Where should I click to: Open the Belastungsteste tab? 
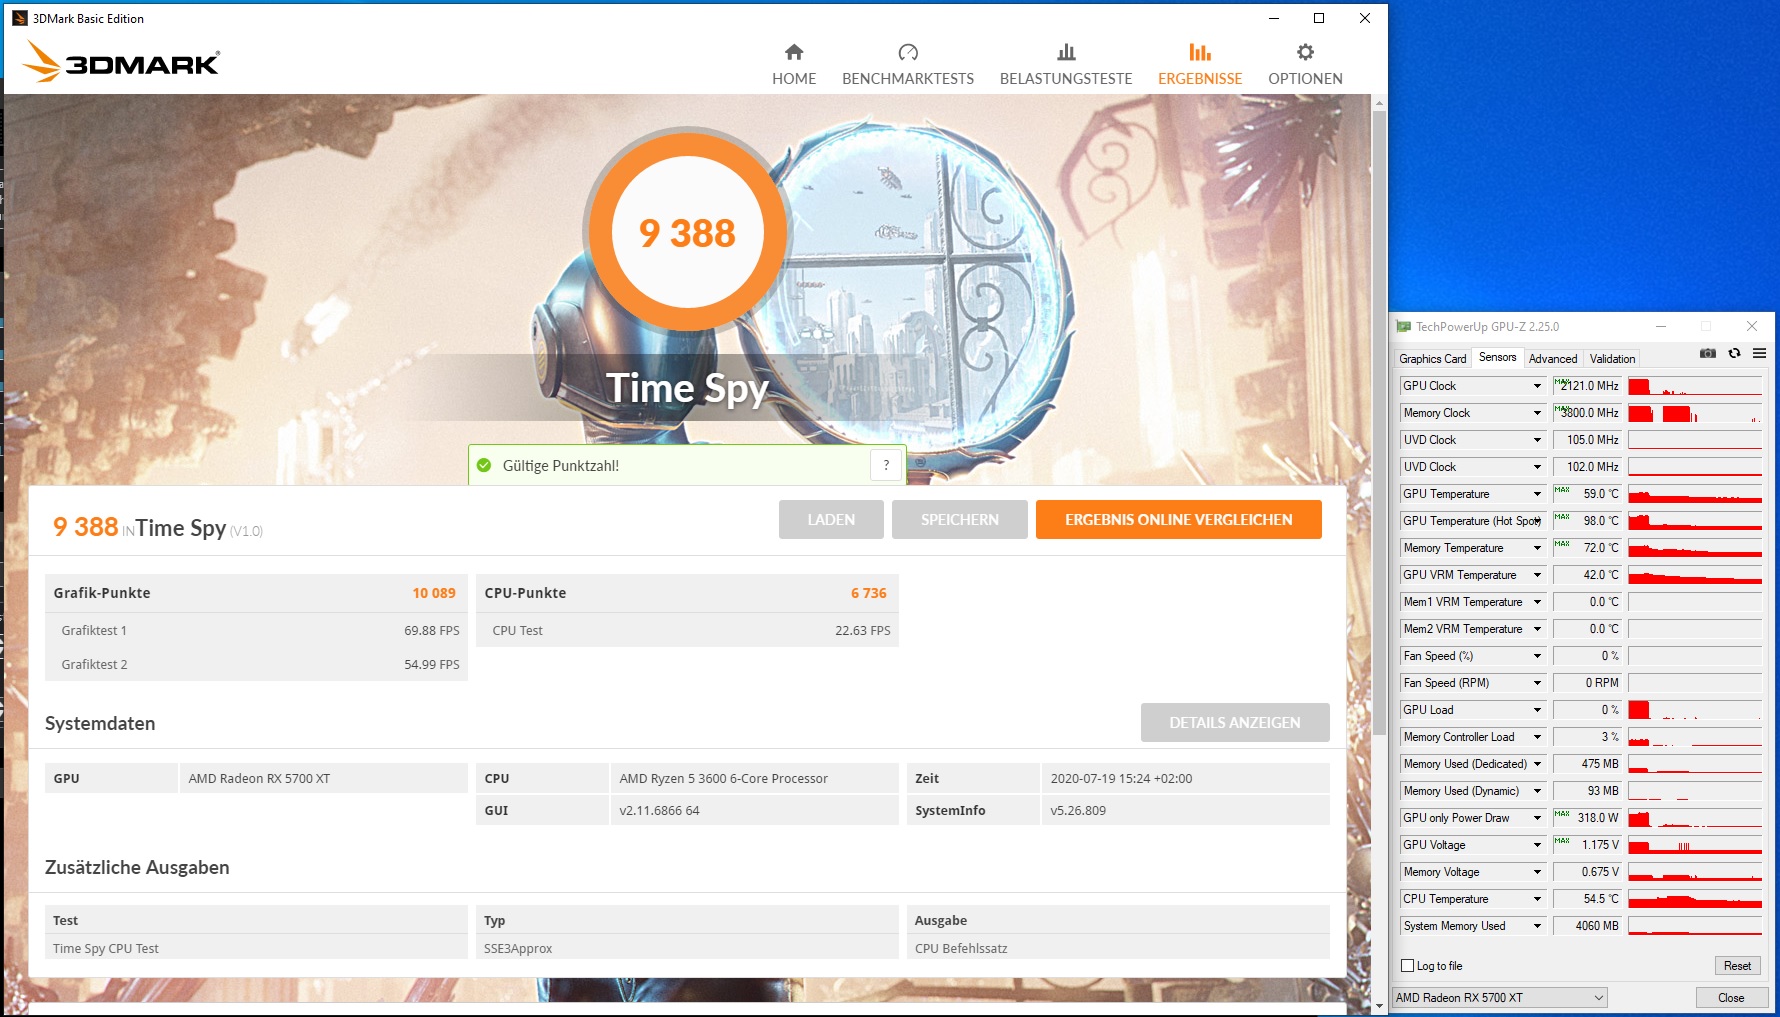tap(1066, 64)
